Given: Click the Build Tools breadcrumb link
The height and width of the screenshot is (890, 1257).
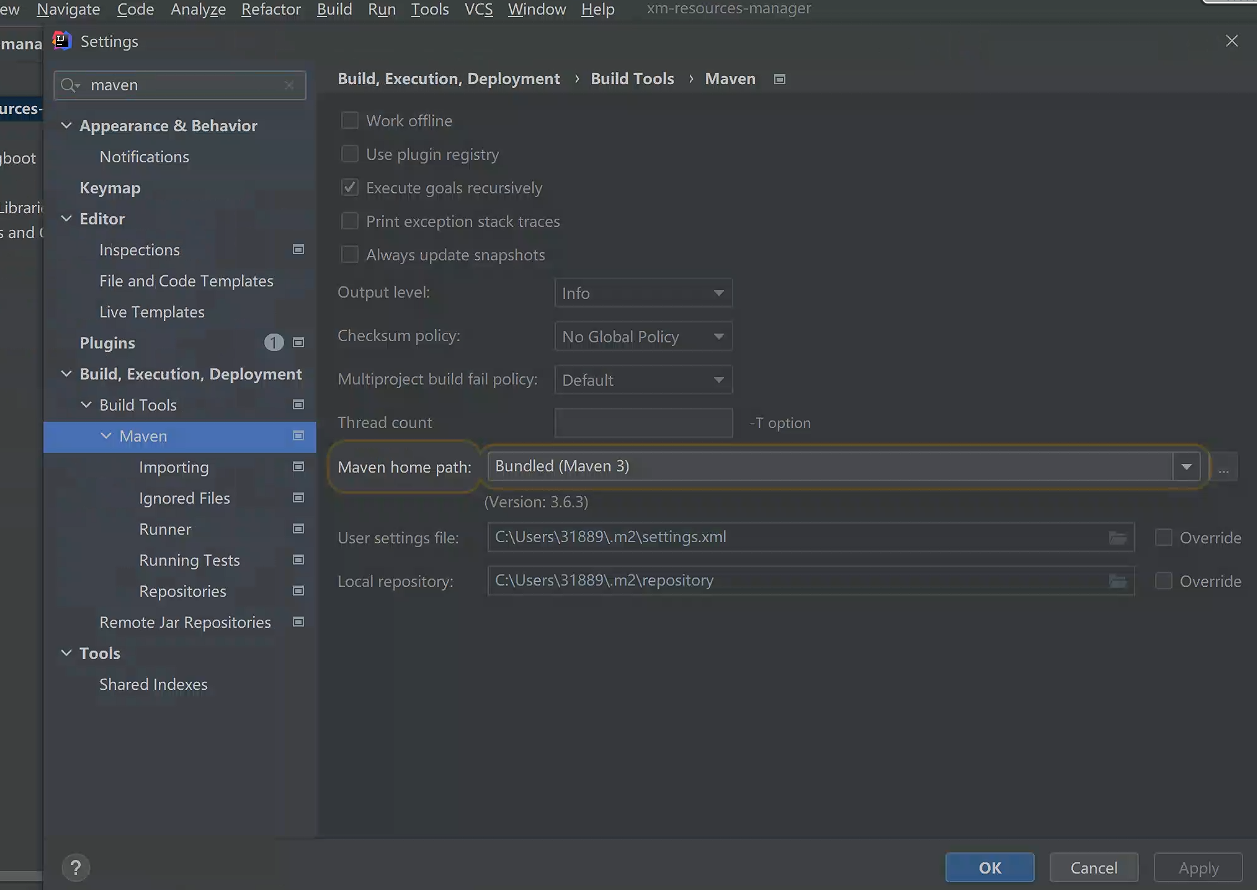Looking at the screenshot, I should click(x=633, y=79).
